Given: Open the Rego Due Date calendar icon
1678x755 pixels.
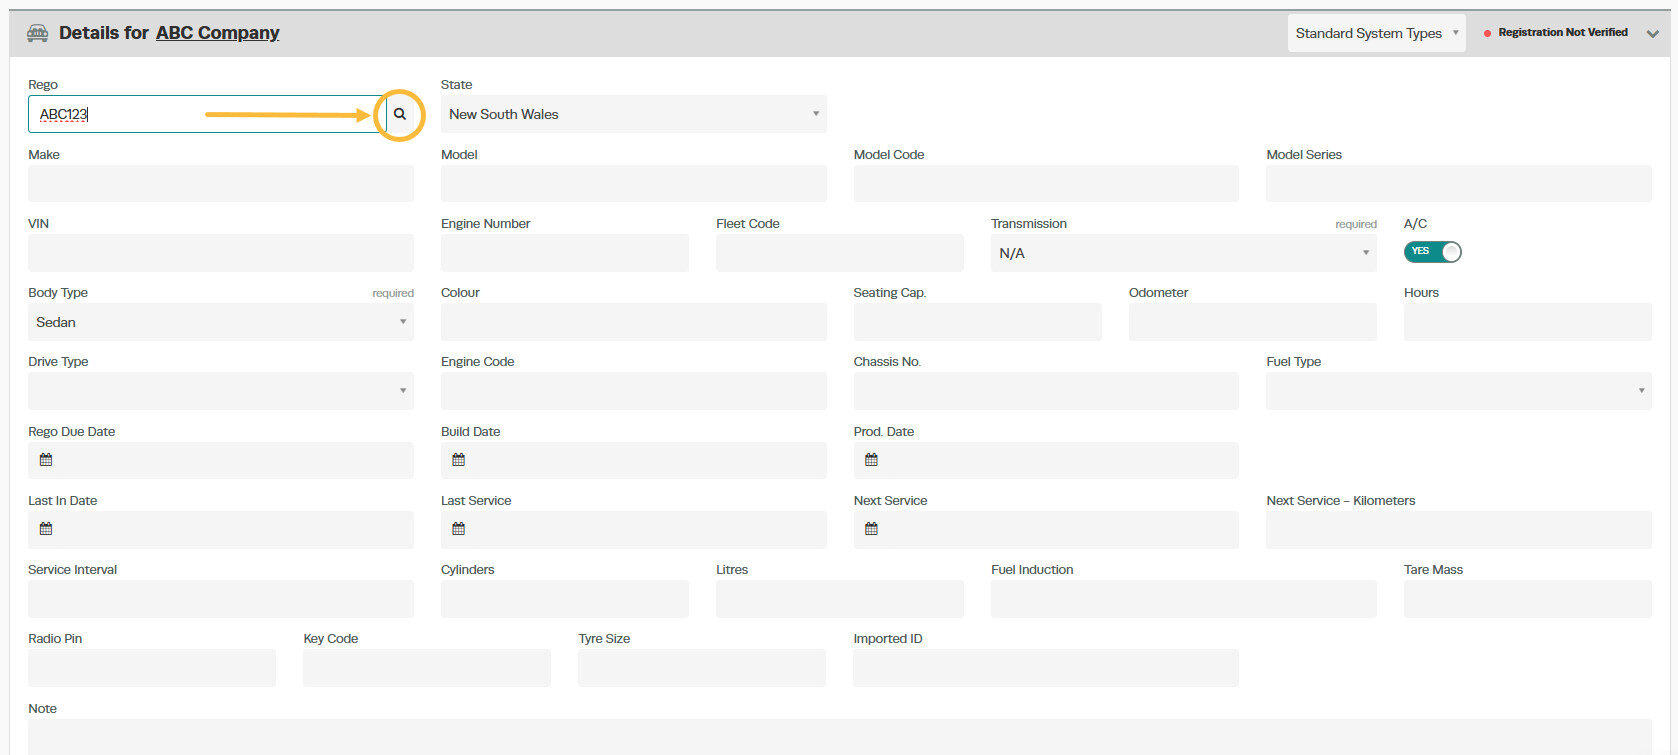Looking at the screenshot, I should (x=46, y=460).
